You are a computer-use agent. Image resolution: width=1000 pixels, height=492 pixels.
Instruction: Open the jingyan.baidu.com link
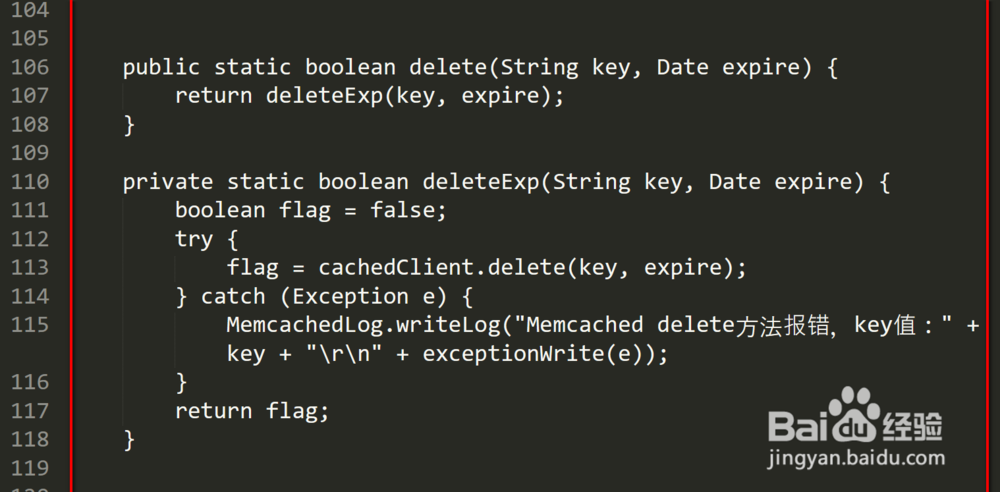tap(855, 459)
